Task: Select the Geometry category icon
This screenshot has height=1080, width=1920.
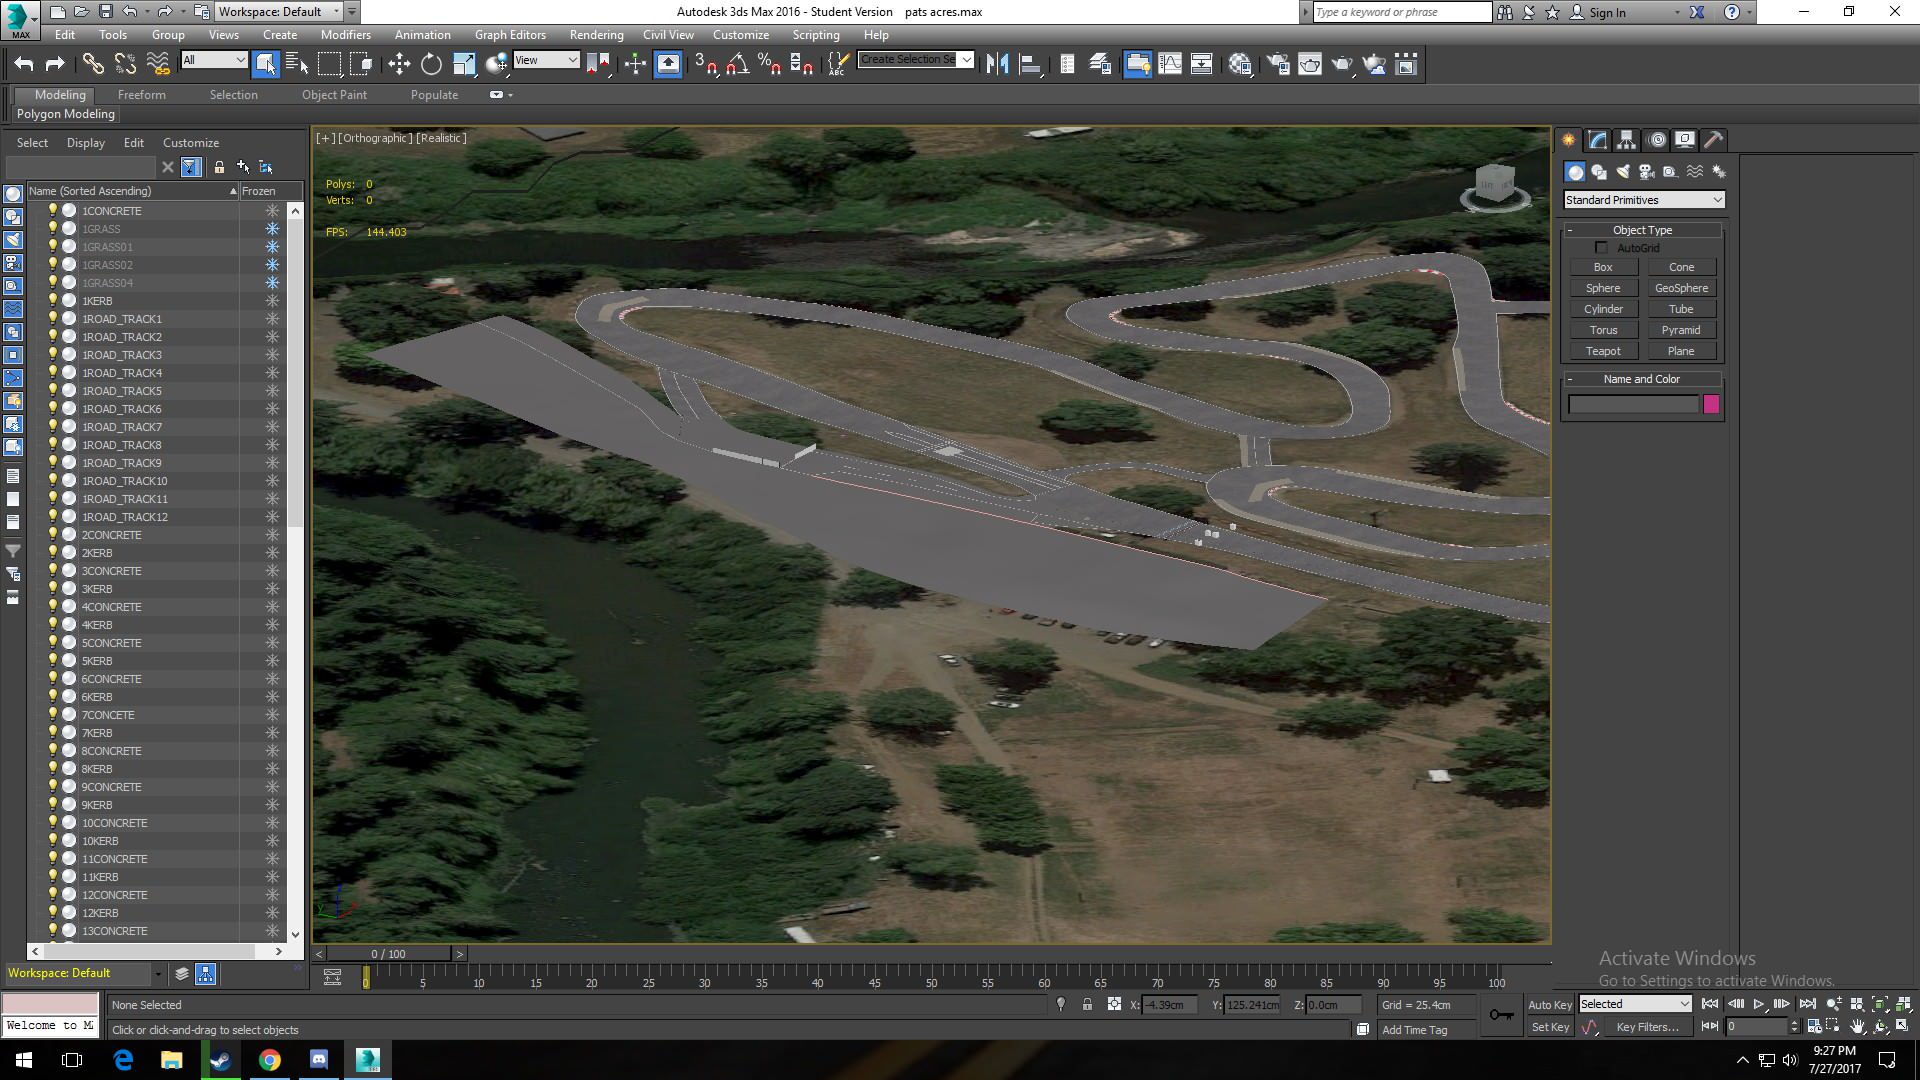Action: coord(1575,172)
